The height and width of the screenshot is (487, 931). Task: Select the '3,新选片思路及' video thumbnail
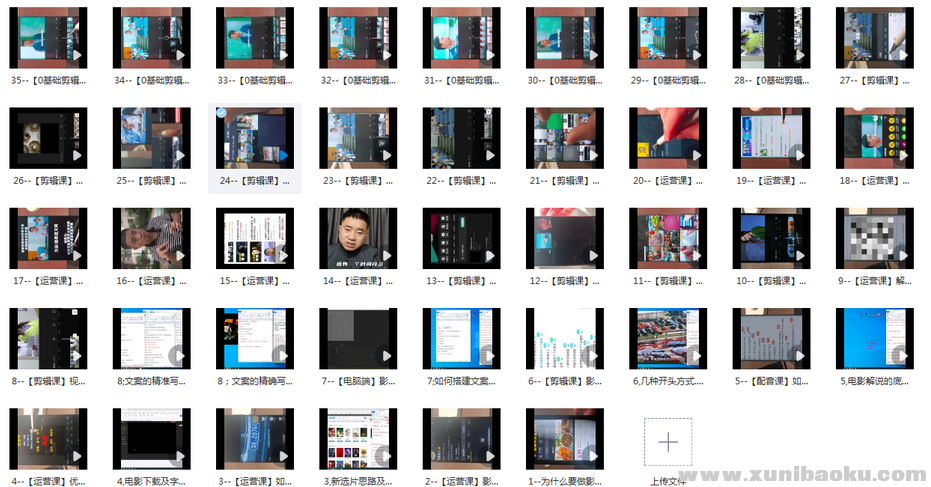point(357,438)
